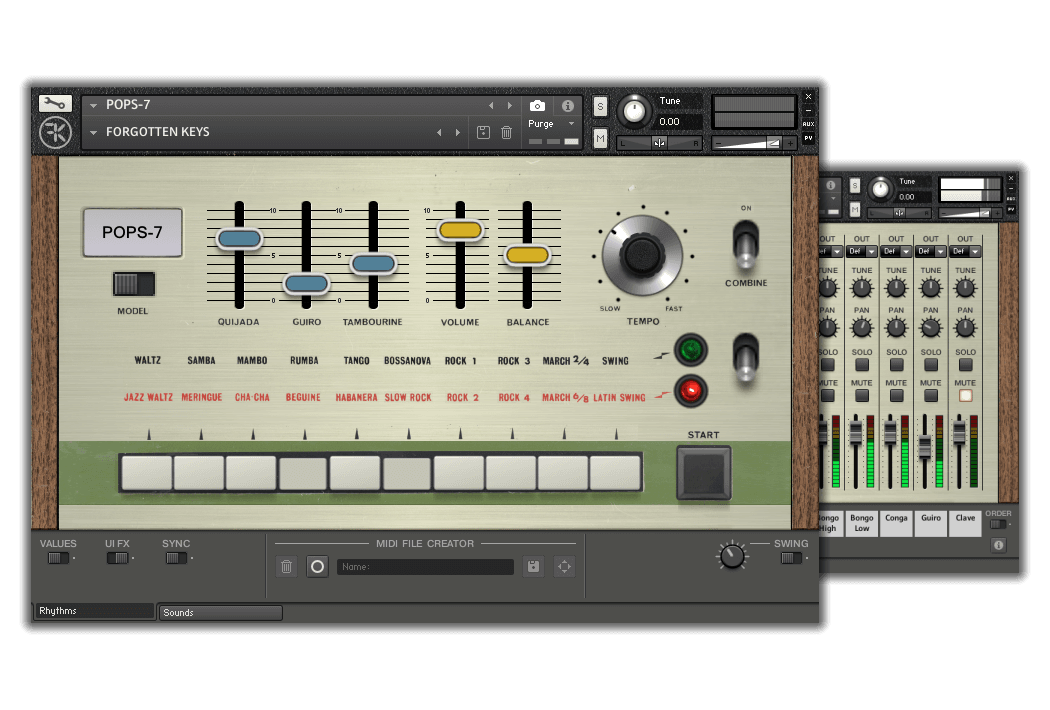Click the MIDI file Name field
The height and width of the screenshot is (710, 1050).
click(425, 567)
